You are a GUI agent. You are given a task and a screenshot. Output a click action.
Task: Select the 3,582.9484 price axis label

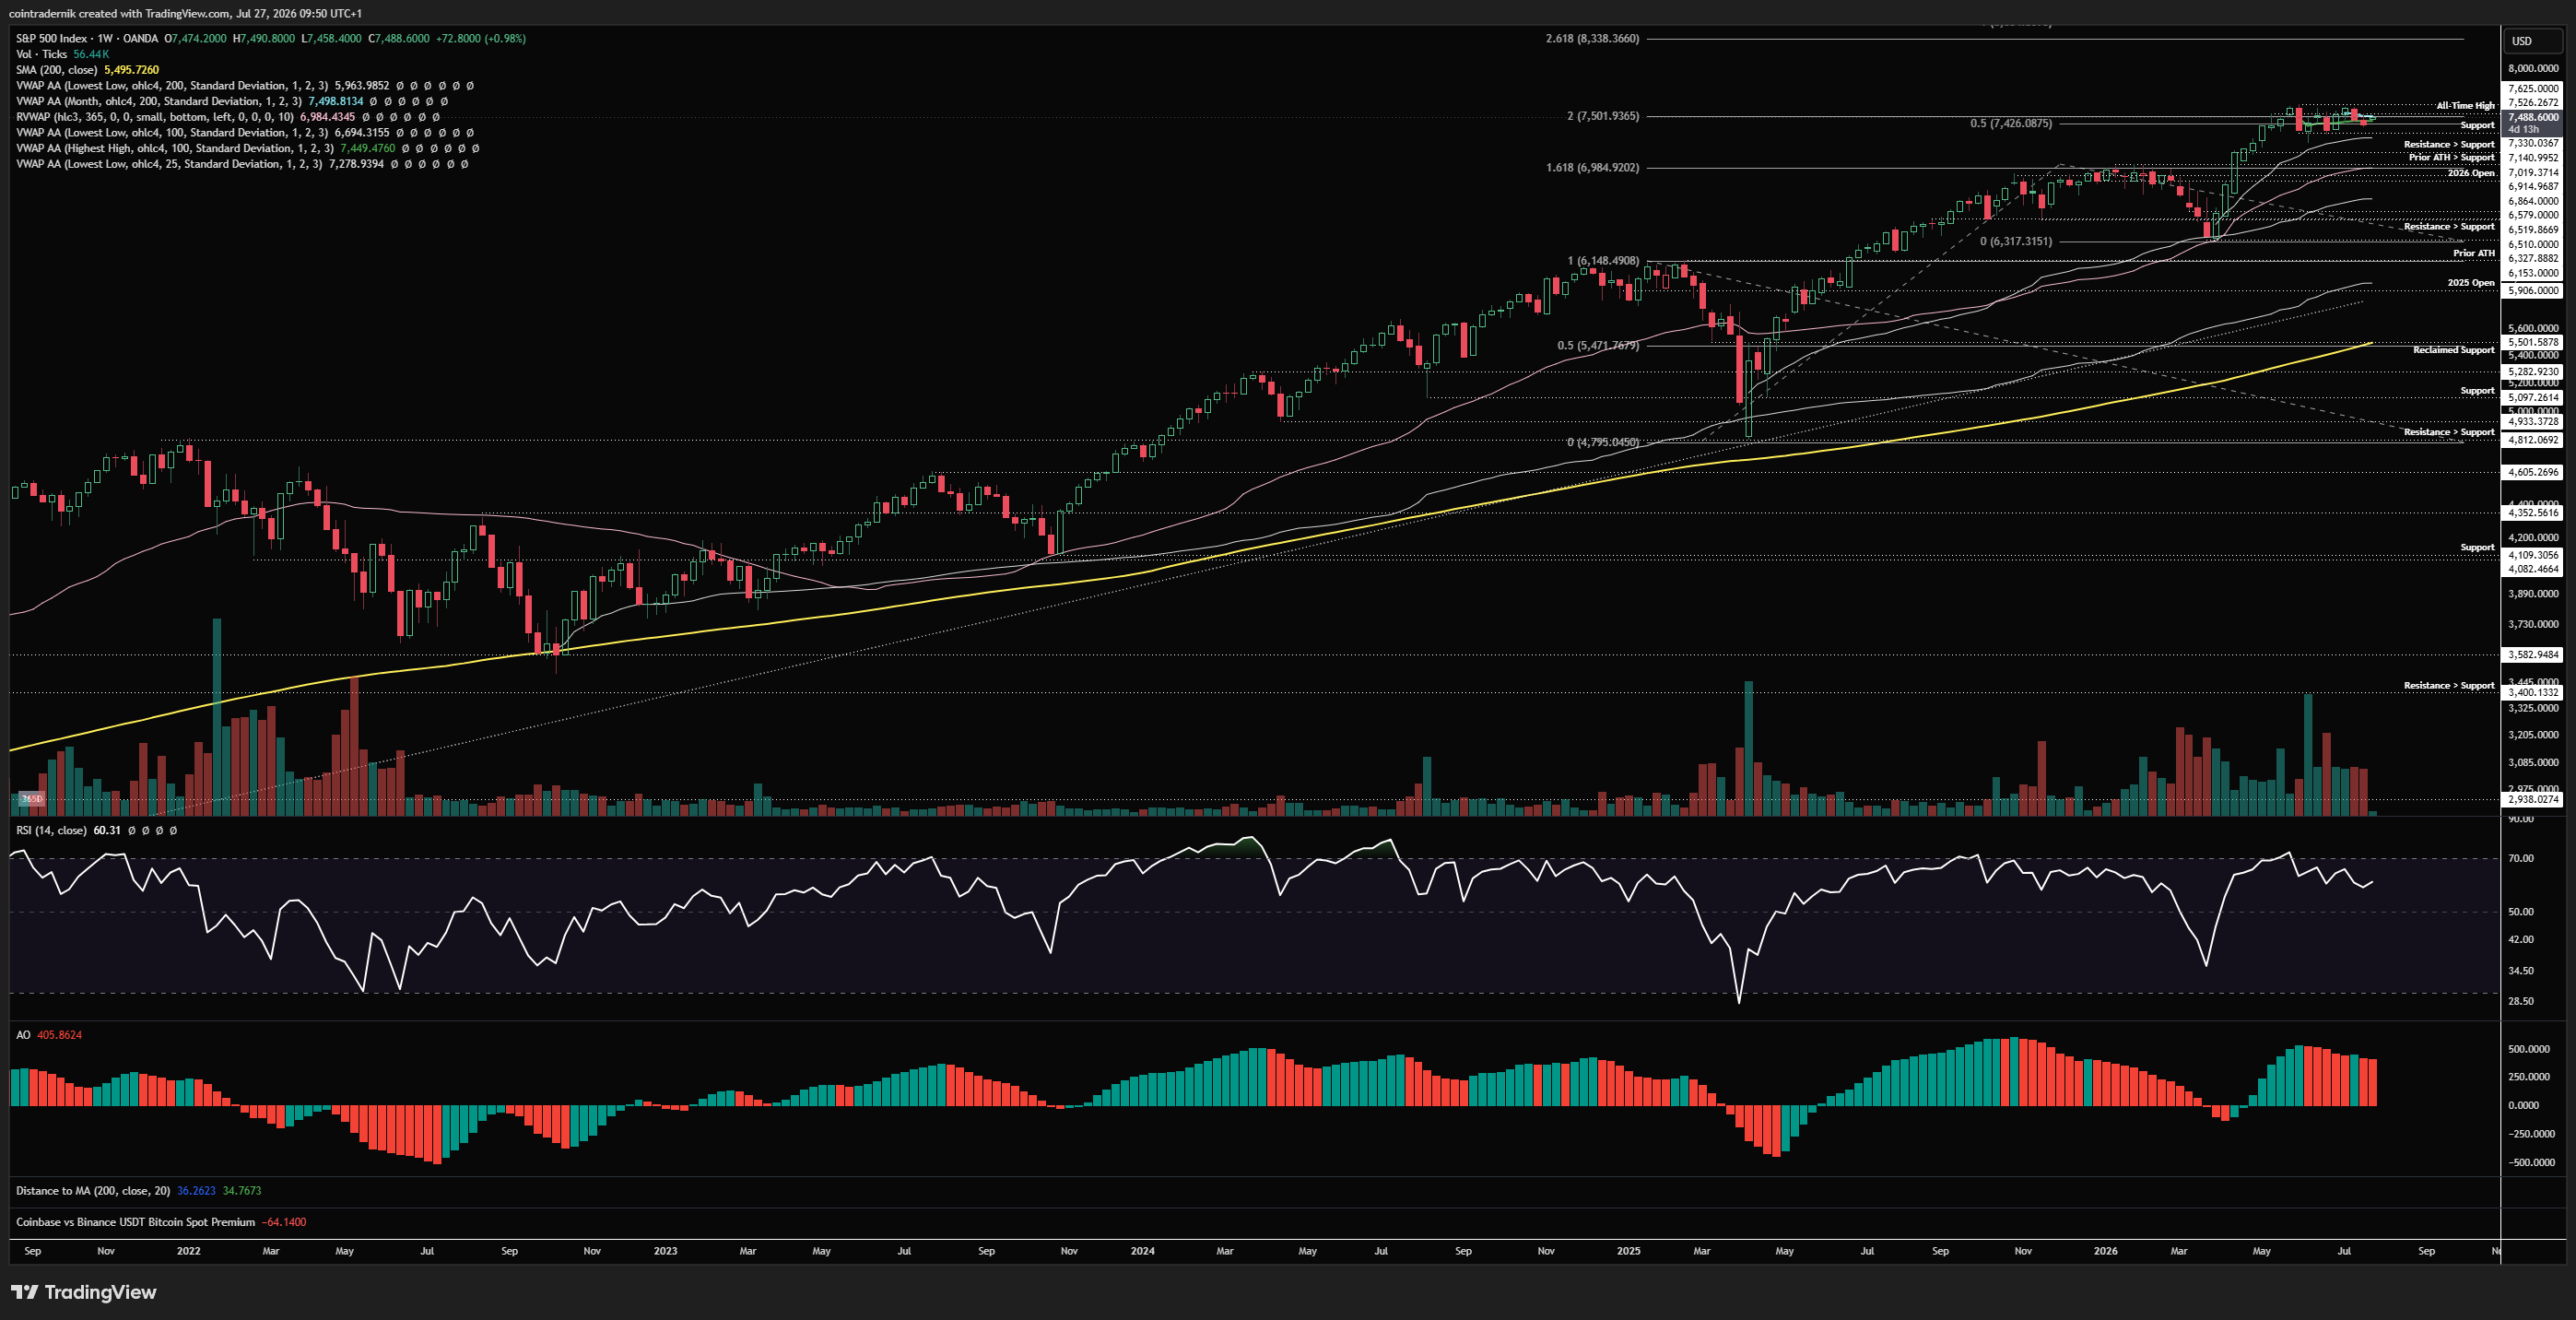[2533, 655]
